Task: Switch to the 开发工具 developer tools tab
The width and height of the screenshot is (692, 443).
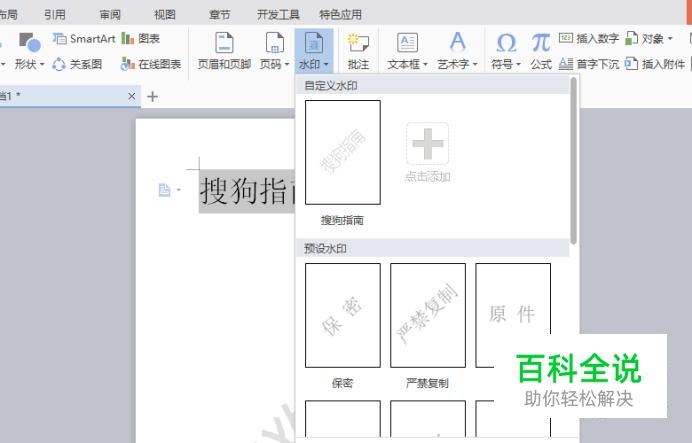Action: click(x=278, y=15)
